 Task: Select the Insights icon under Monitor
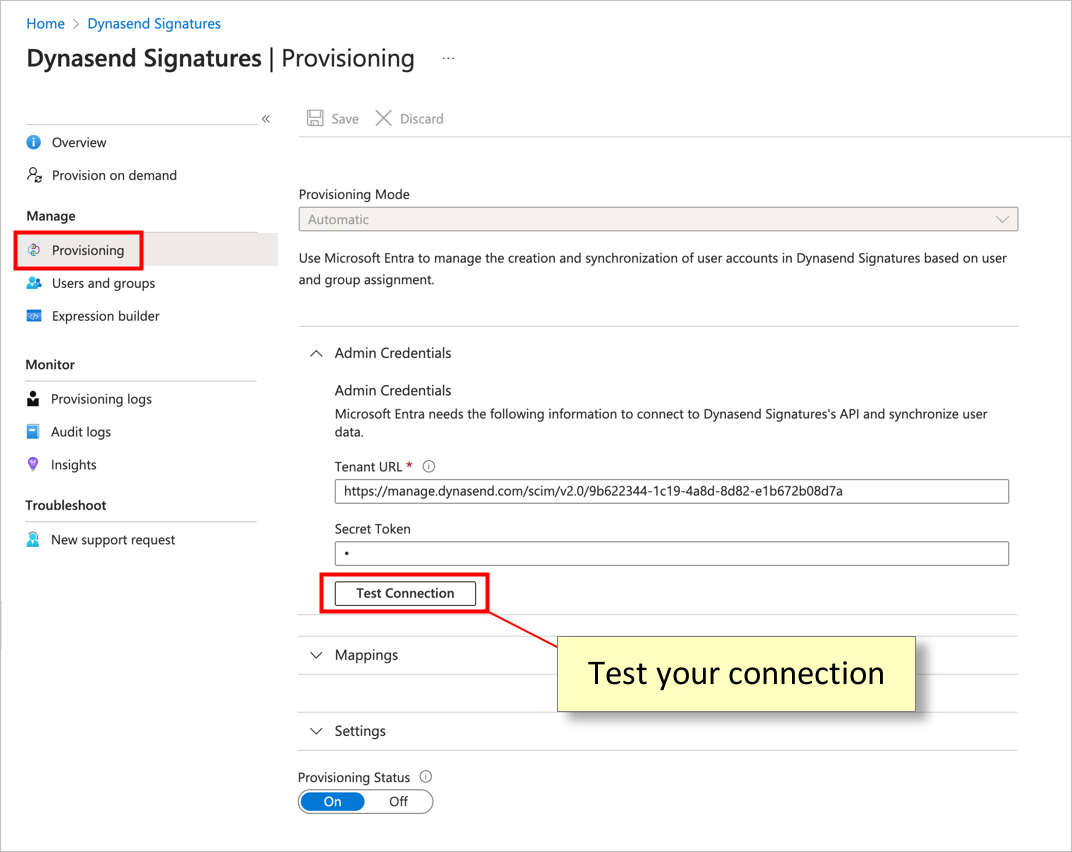pos(33,464)
